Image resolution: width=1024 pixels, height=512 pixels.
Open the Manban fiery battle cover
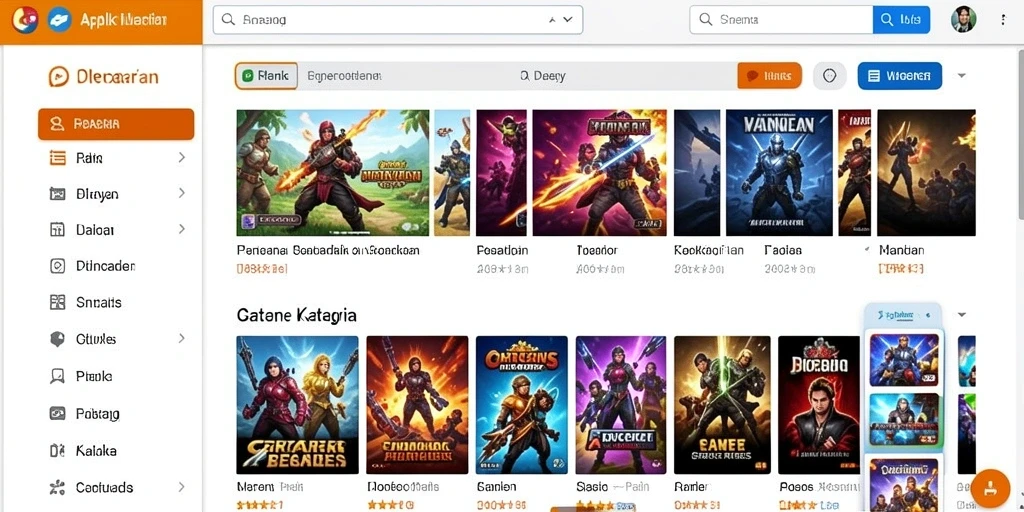pos(926,172)
